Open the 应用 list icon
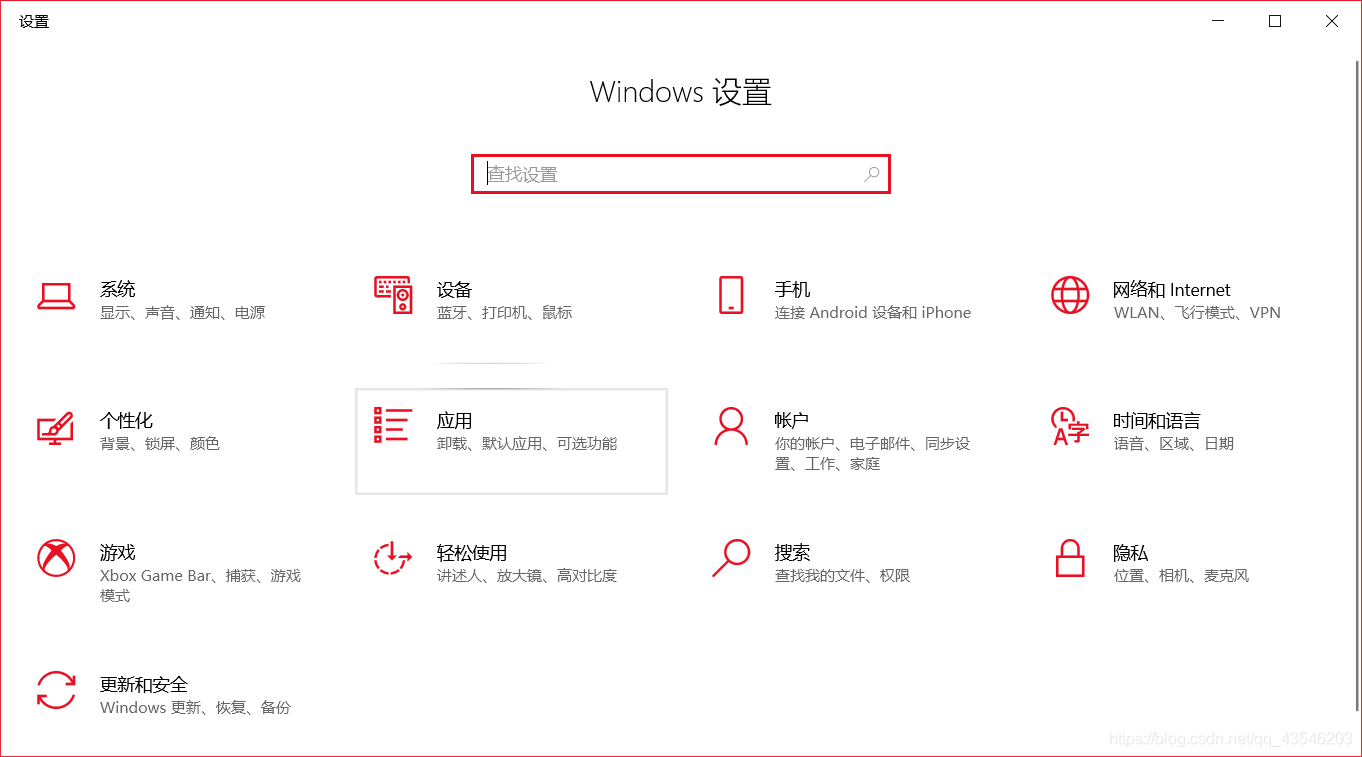1362x757 pixels. (x=393, y=425)
